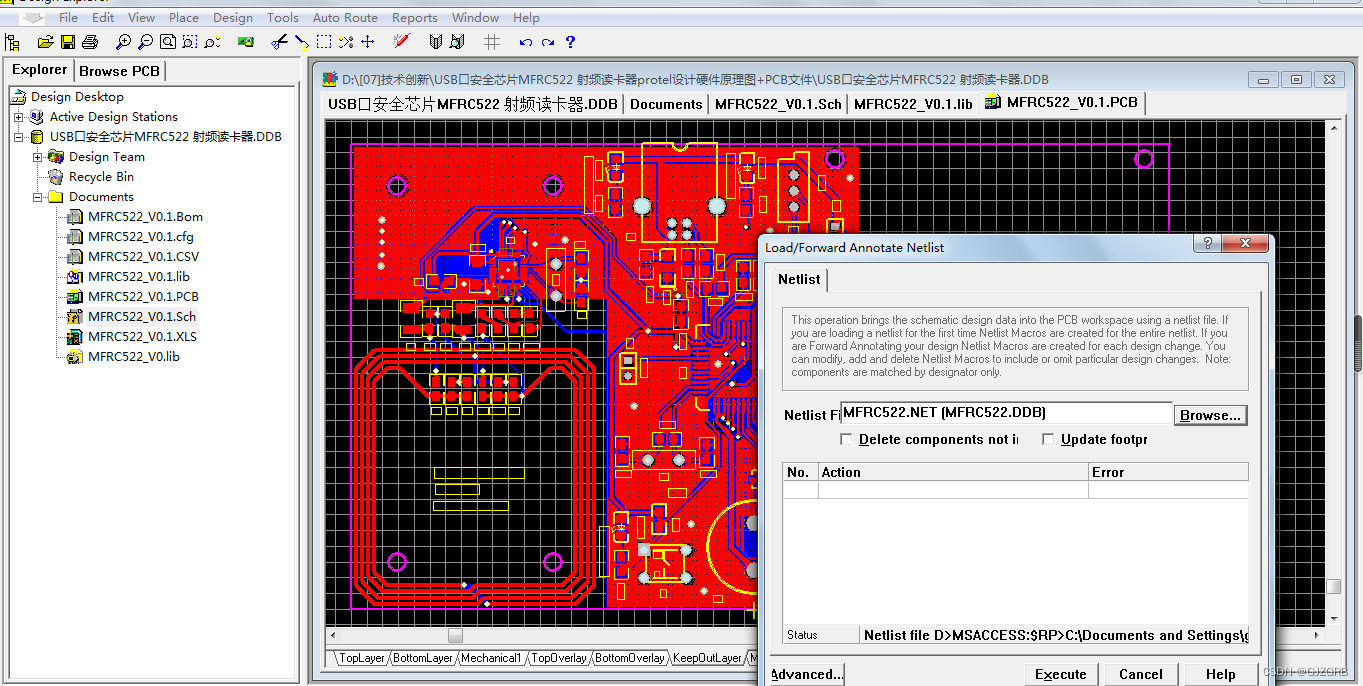Open a document via the Open folder icon

44,42
